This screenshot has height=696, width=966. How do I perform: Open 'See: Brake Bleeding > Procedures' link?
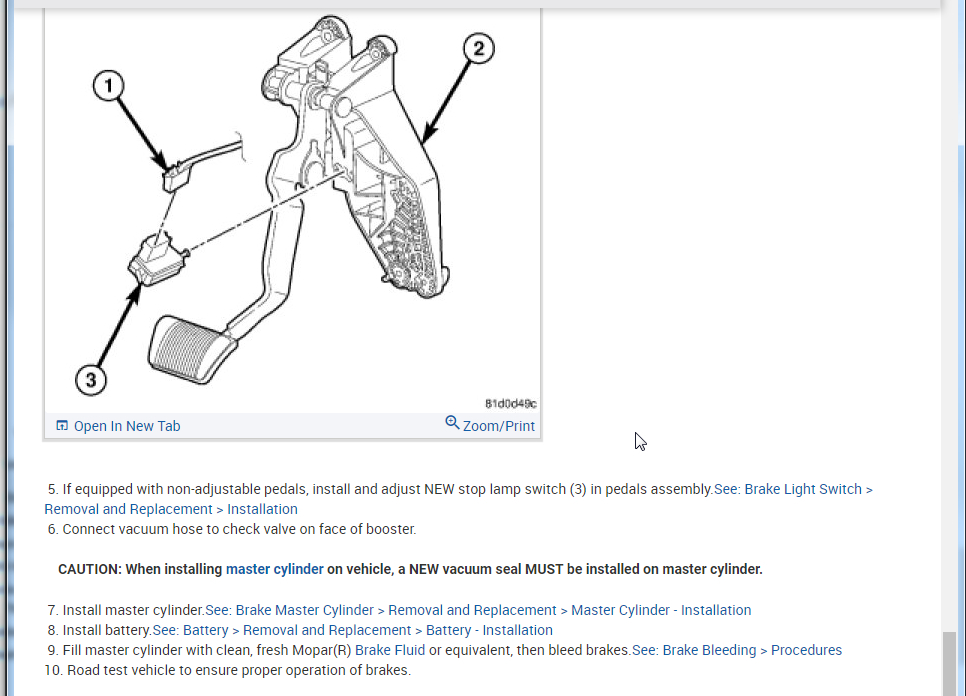(x=737, y=650)
